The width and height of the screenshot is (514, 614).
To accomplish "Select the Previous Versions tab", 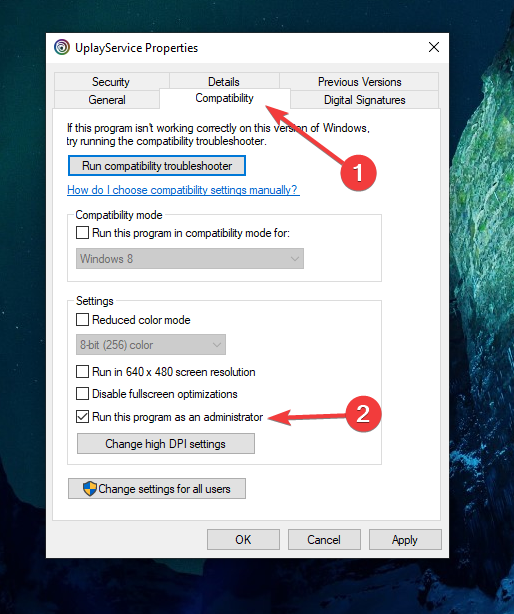I will [359, 81].
